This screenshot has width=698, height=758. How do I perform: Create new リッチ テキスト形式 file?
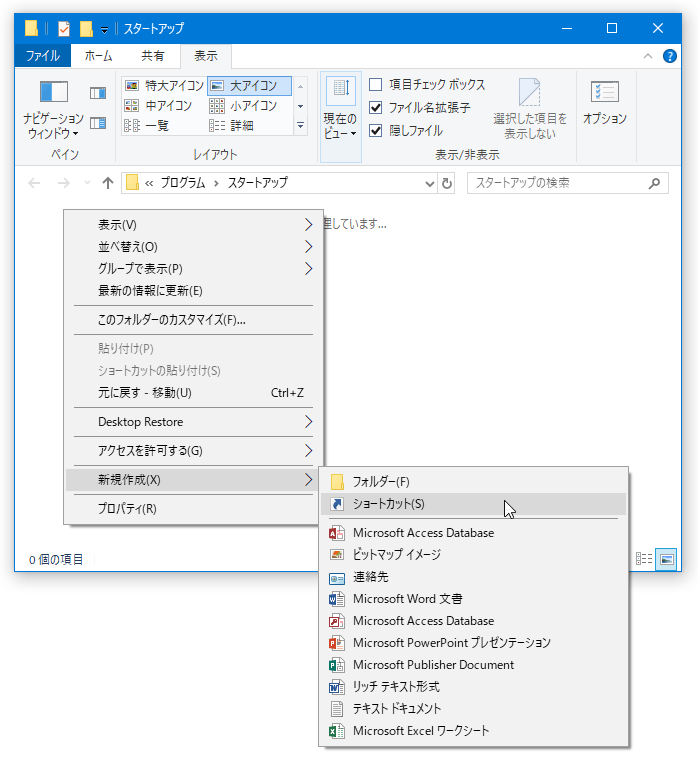[x=474, y=686]
